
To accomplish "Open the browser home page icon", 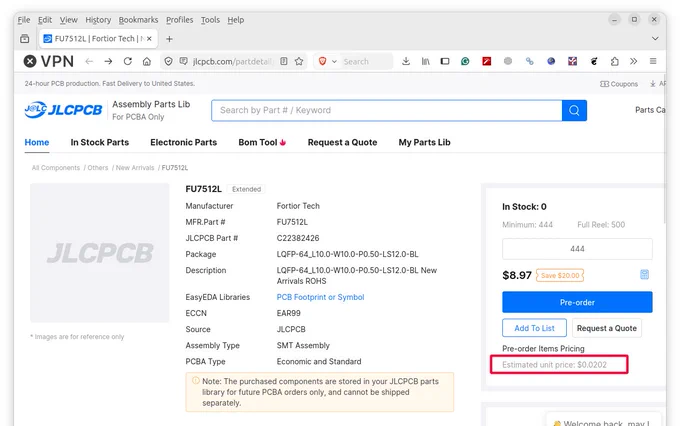I will [x=147, y=62].
